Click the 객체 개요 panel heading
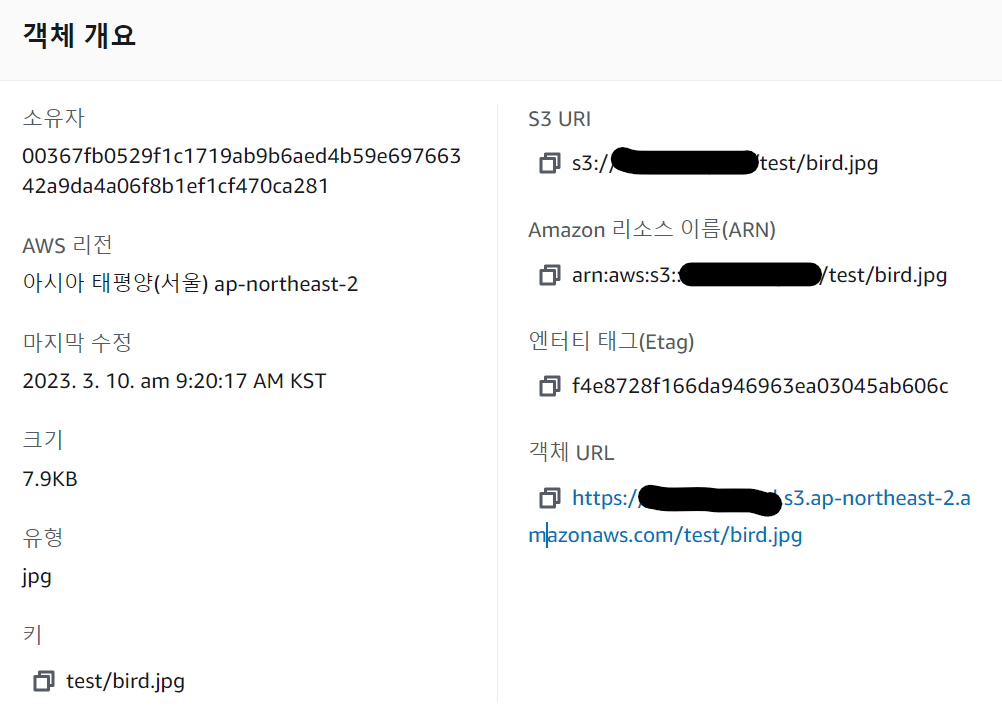Screen dimensions: 1002x724 (79, 36)
